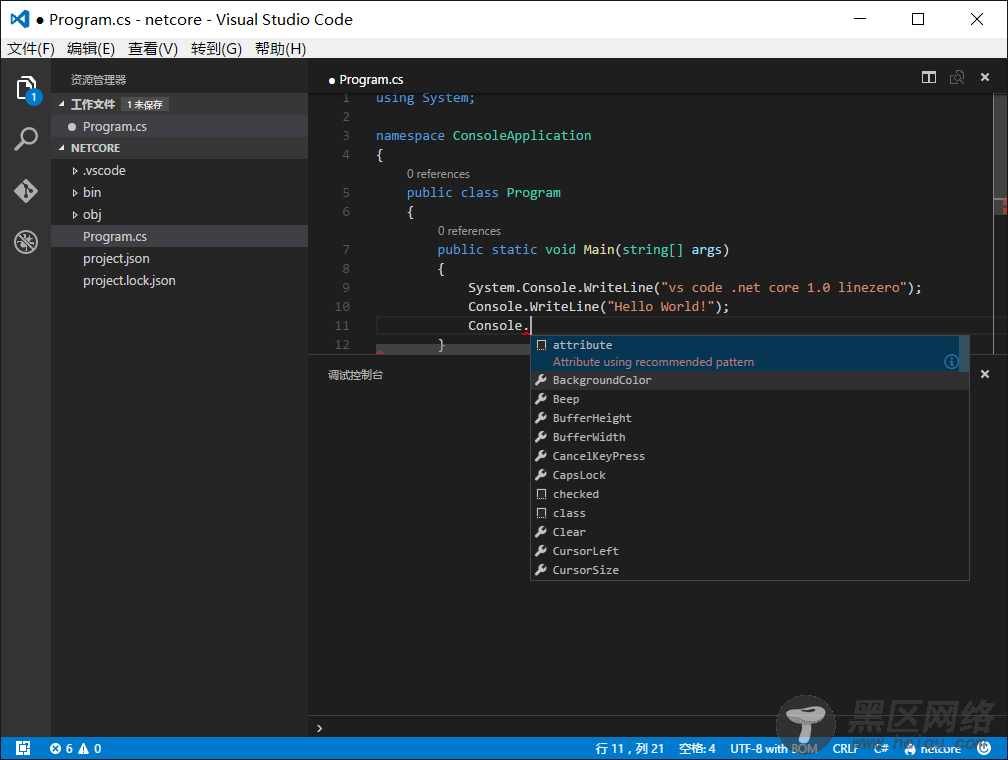1008x760 pixels.
Task: Choose checked snippet from suggestions
Action: point(750,494)
